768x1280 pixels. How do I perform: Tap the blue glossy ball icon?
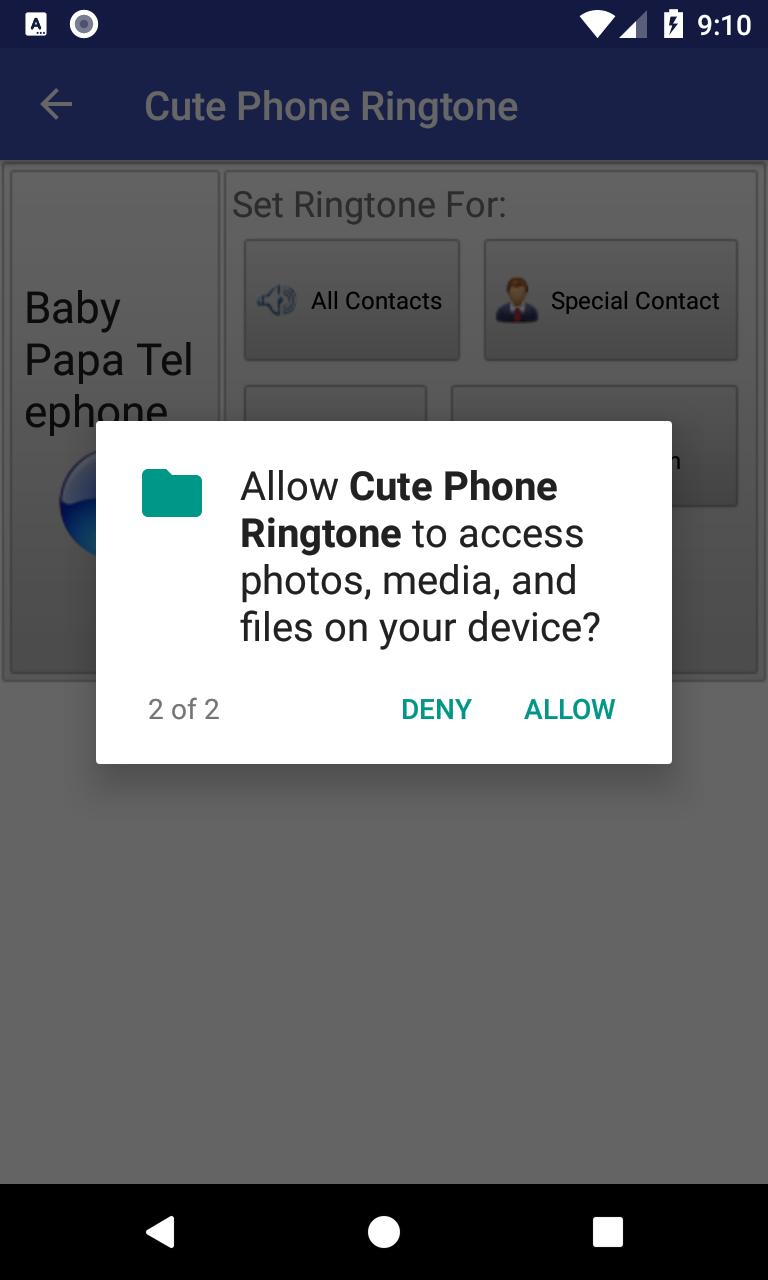coord(78,502)
